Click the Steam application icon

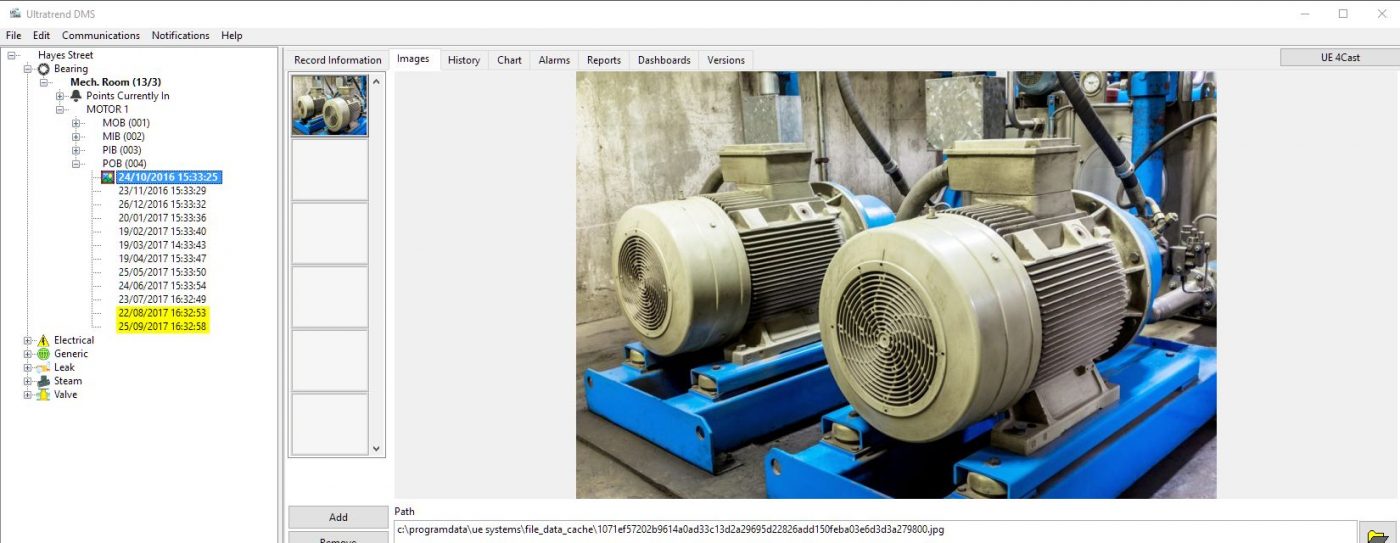click(x=43, y=381)
